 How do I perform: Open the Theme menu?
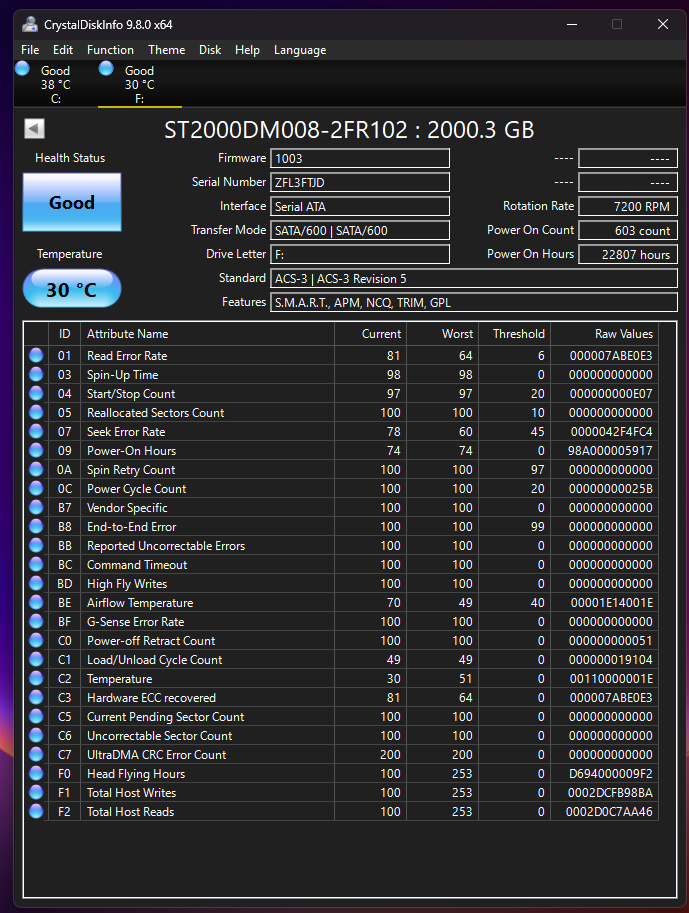(x=166, y=50)
